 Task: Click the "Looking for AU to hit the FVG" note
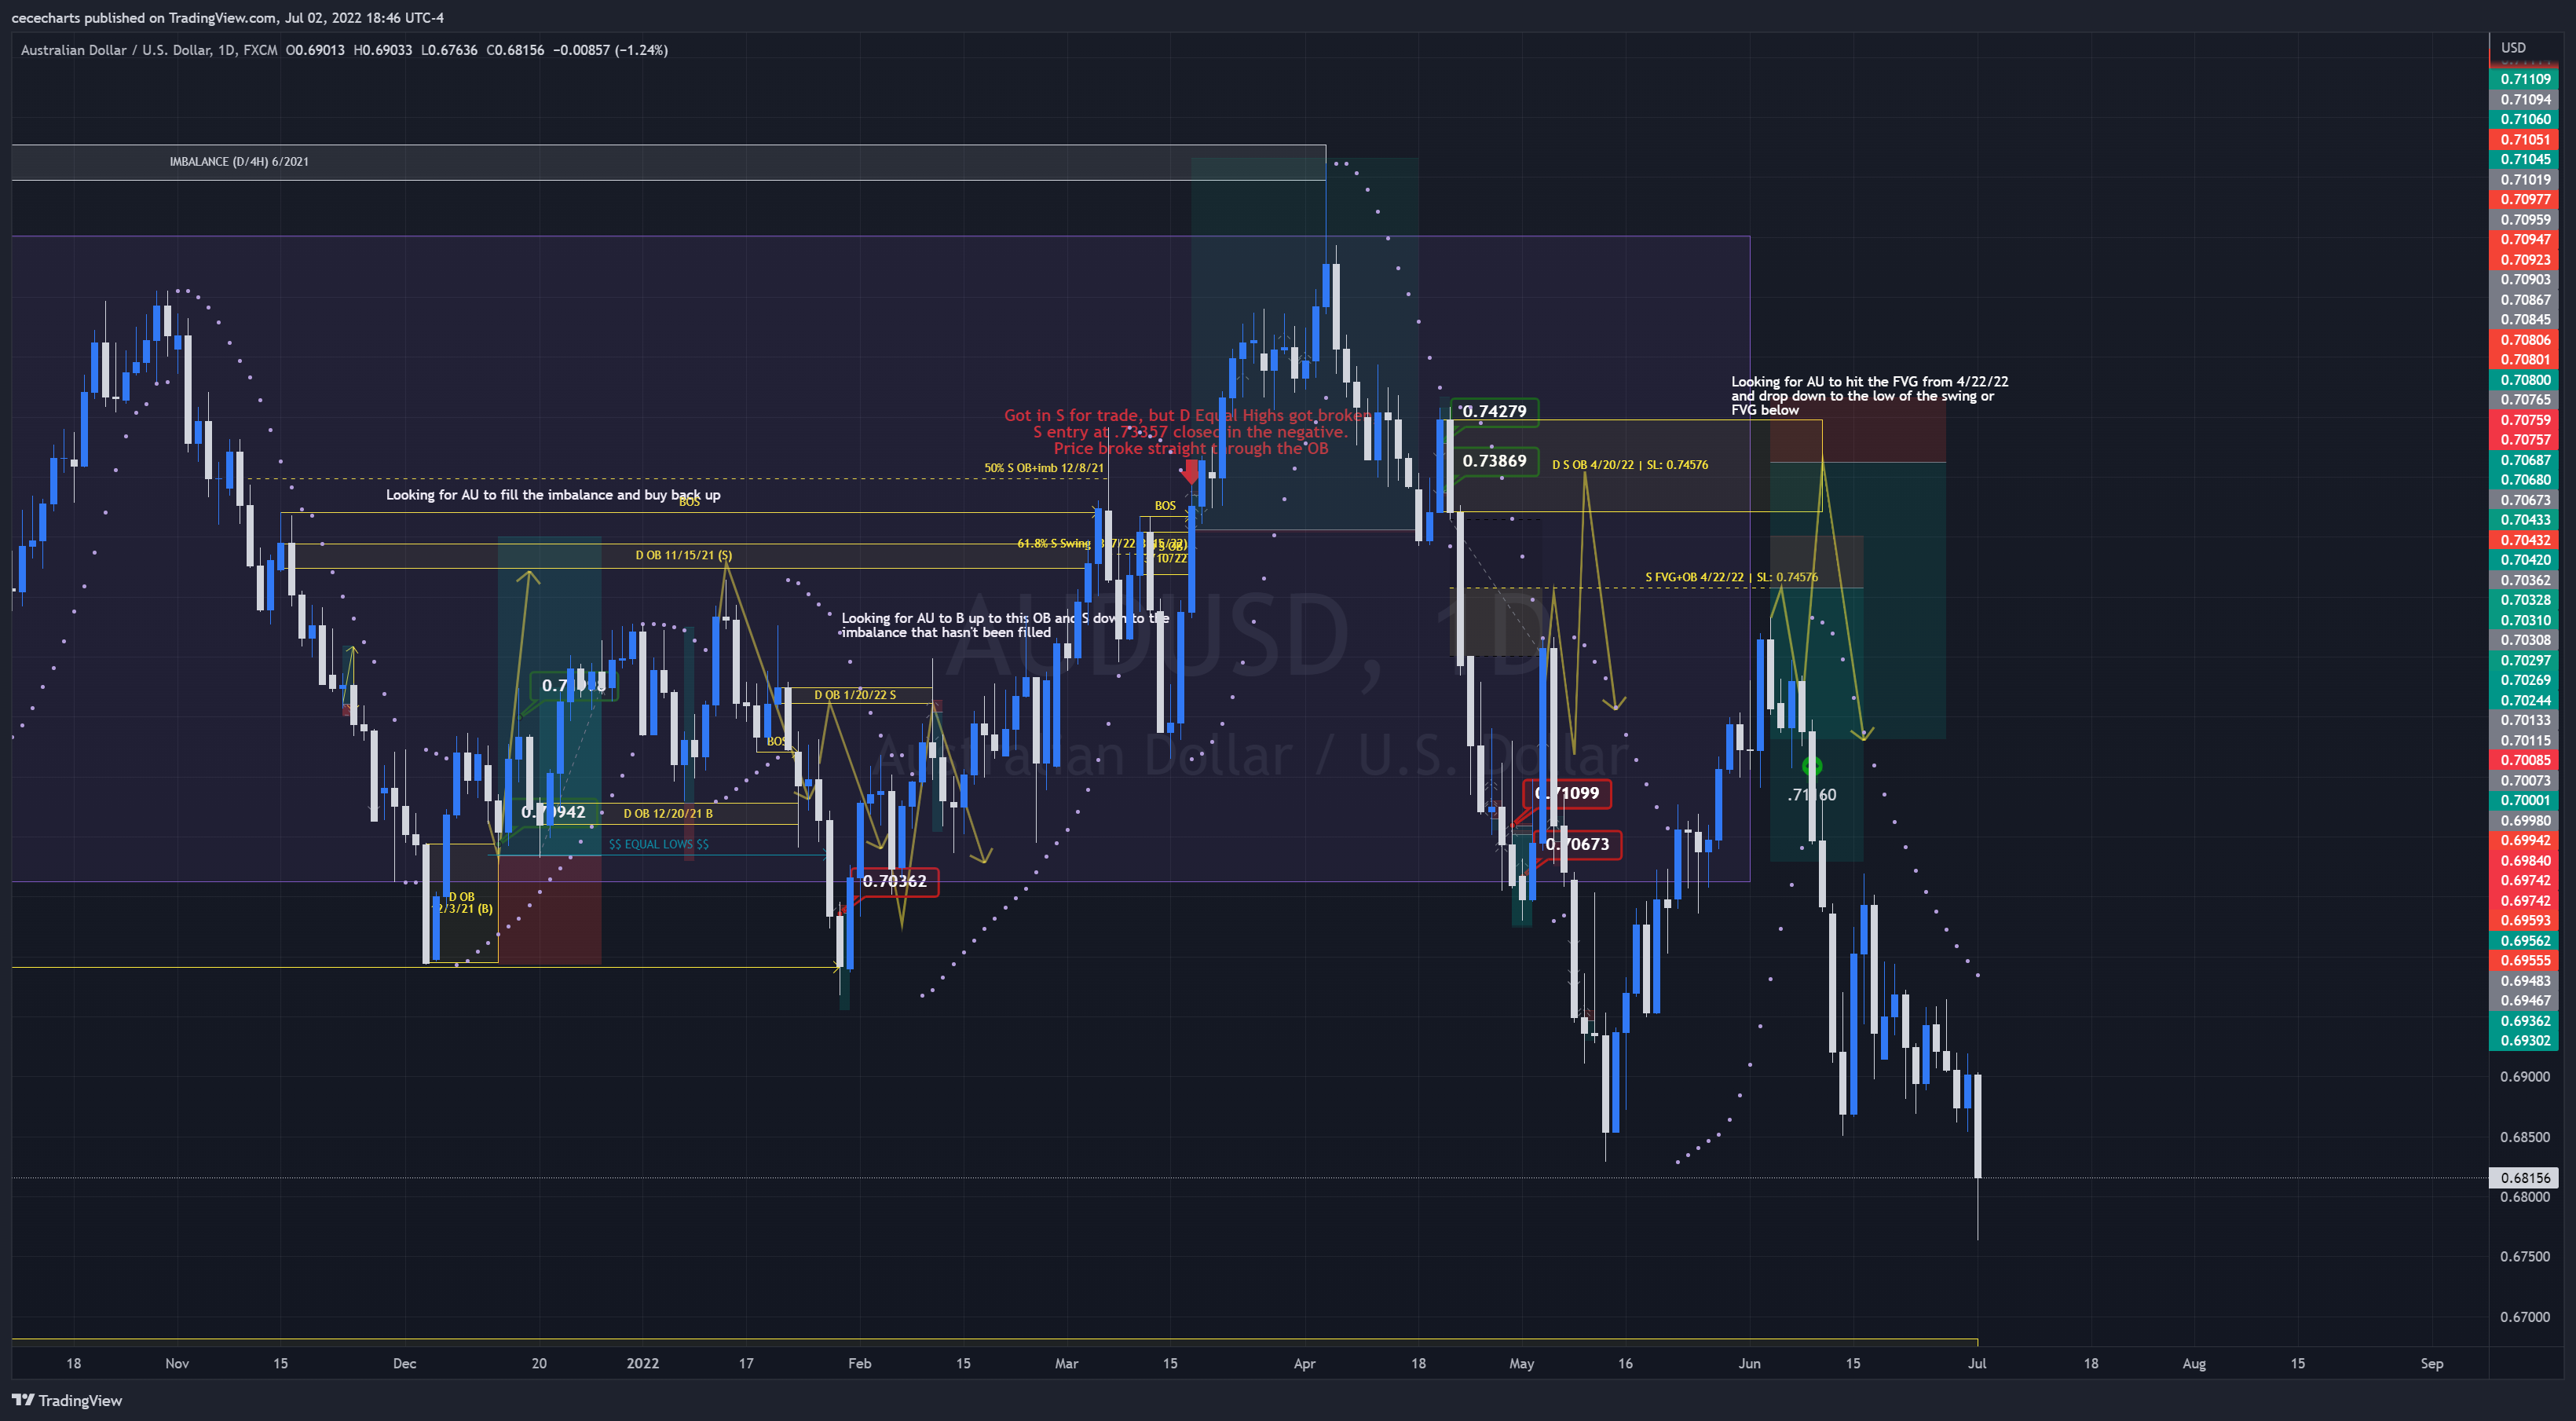point(1869,395)
